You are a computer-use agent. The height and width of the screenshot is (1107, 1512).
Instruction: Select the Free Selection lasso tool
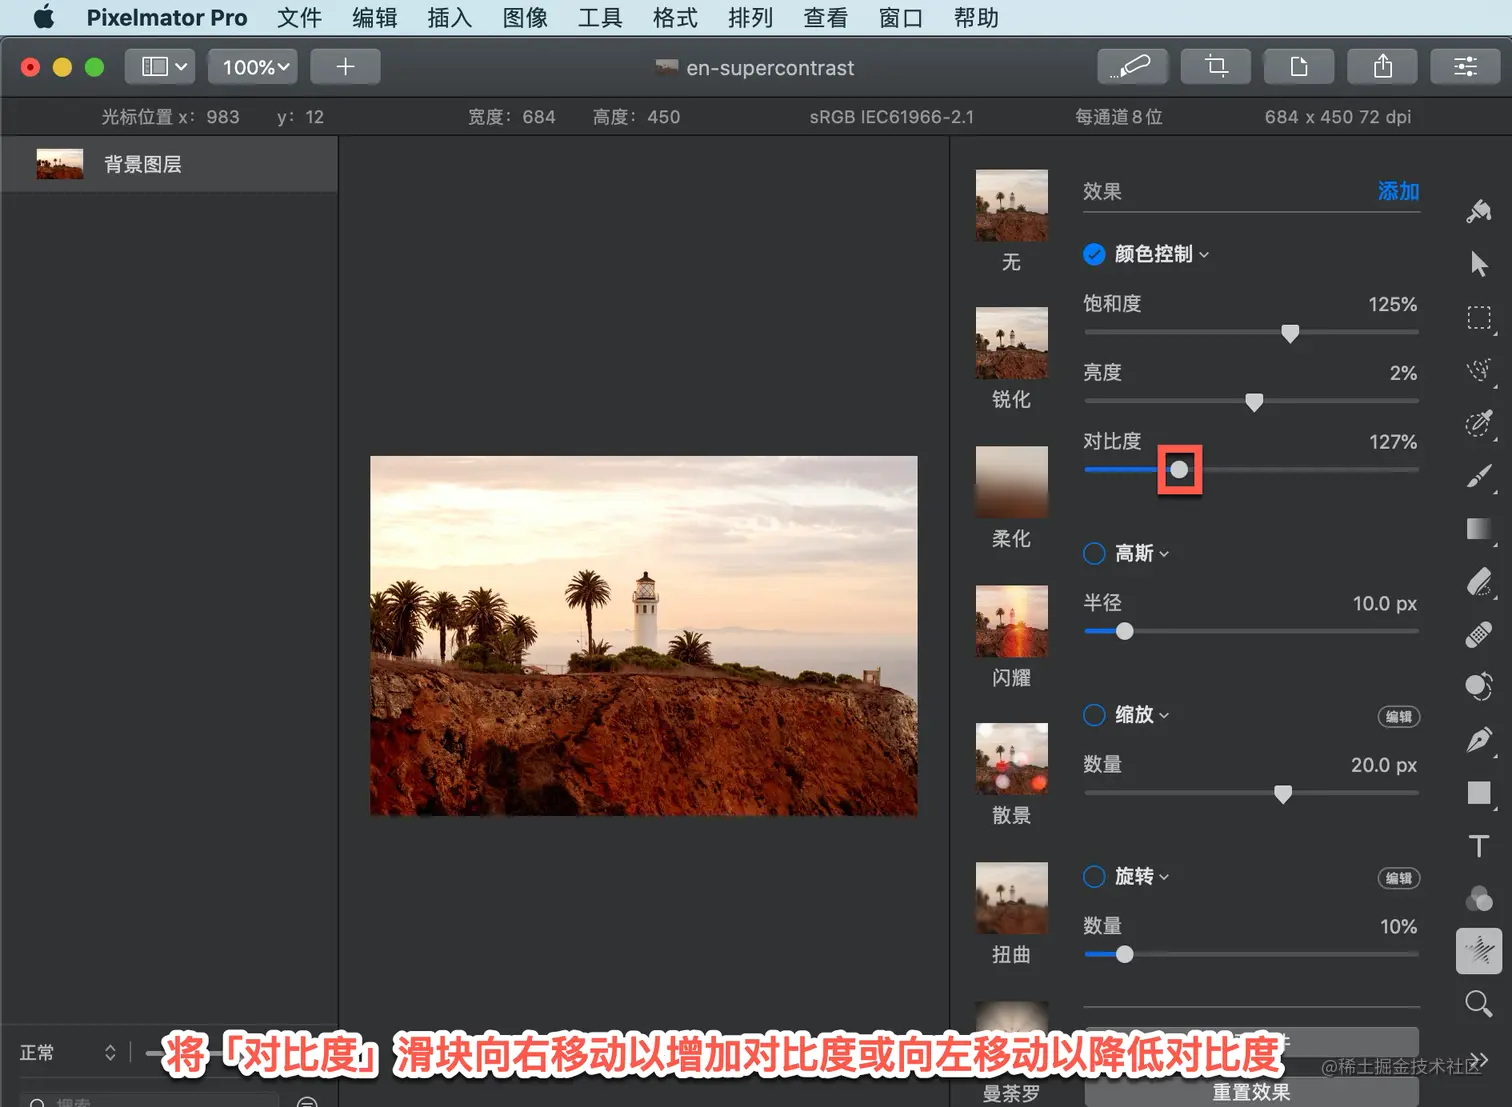tap(1479, 371)
